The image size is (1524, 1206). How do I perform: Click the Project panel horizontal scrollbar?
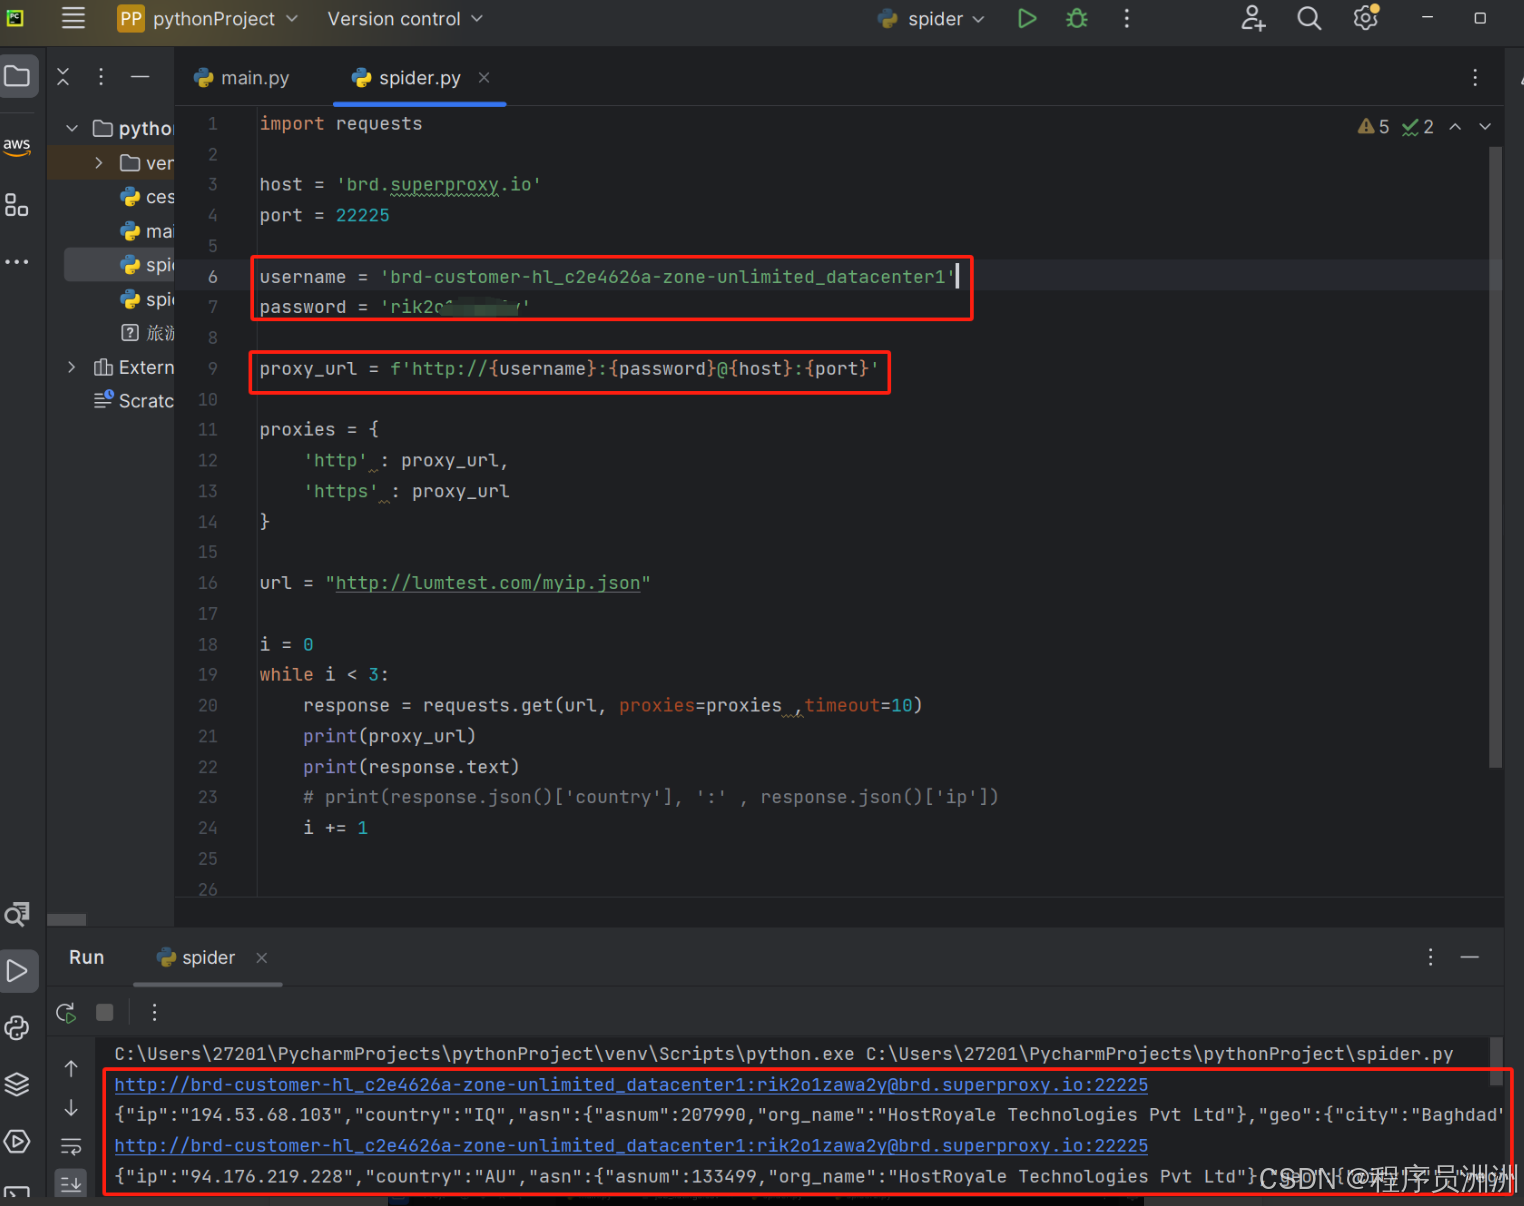[67, 920]
